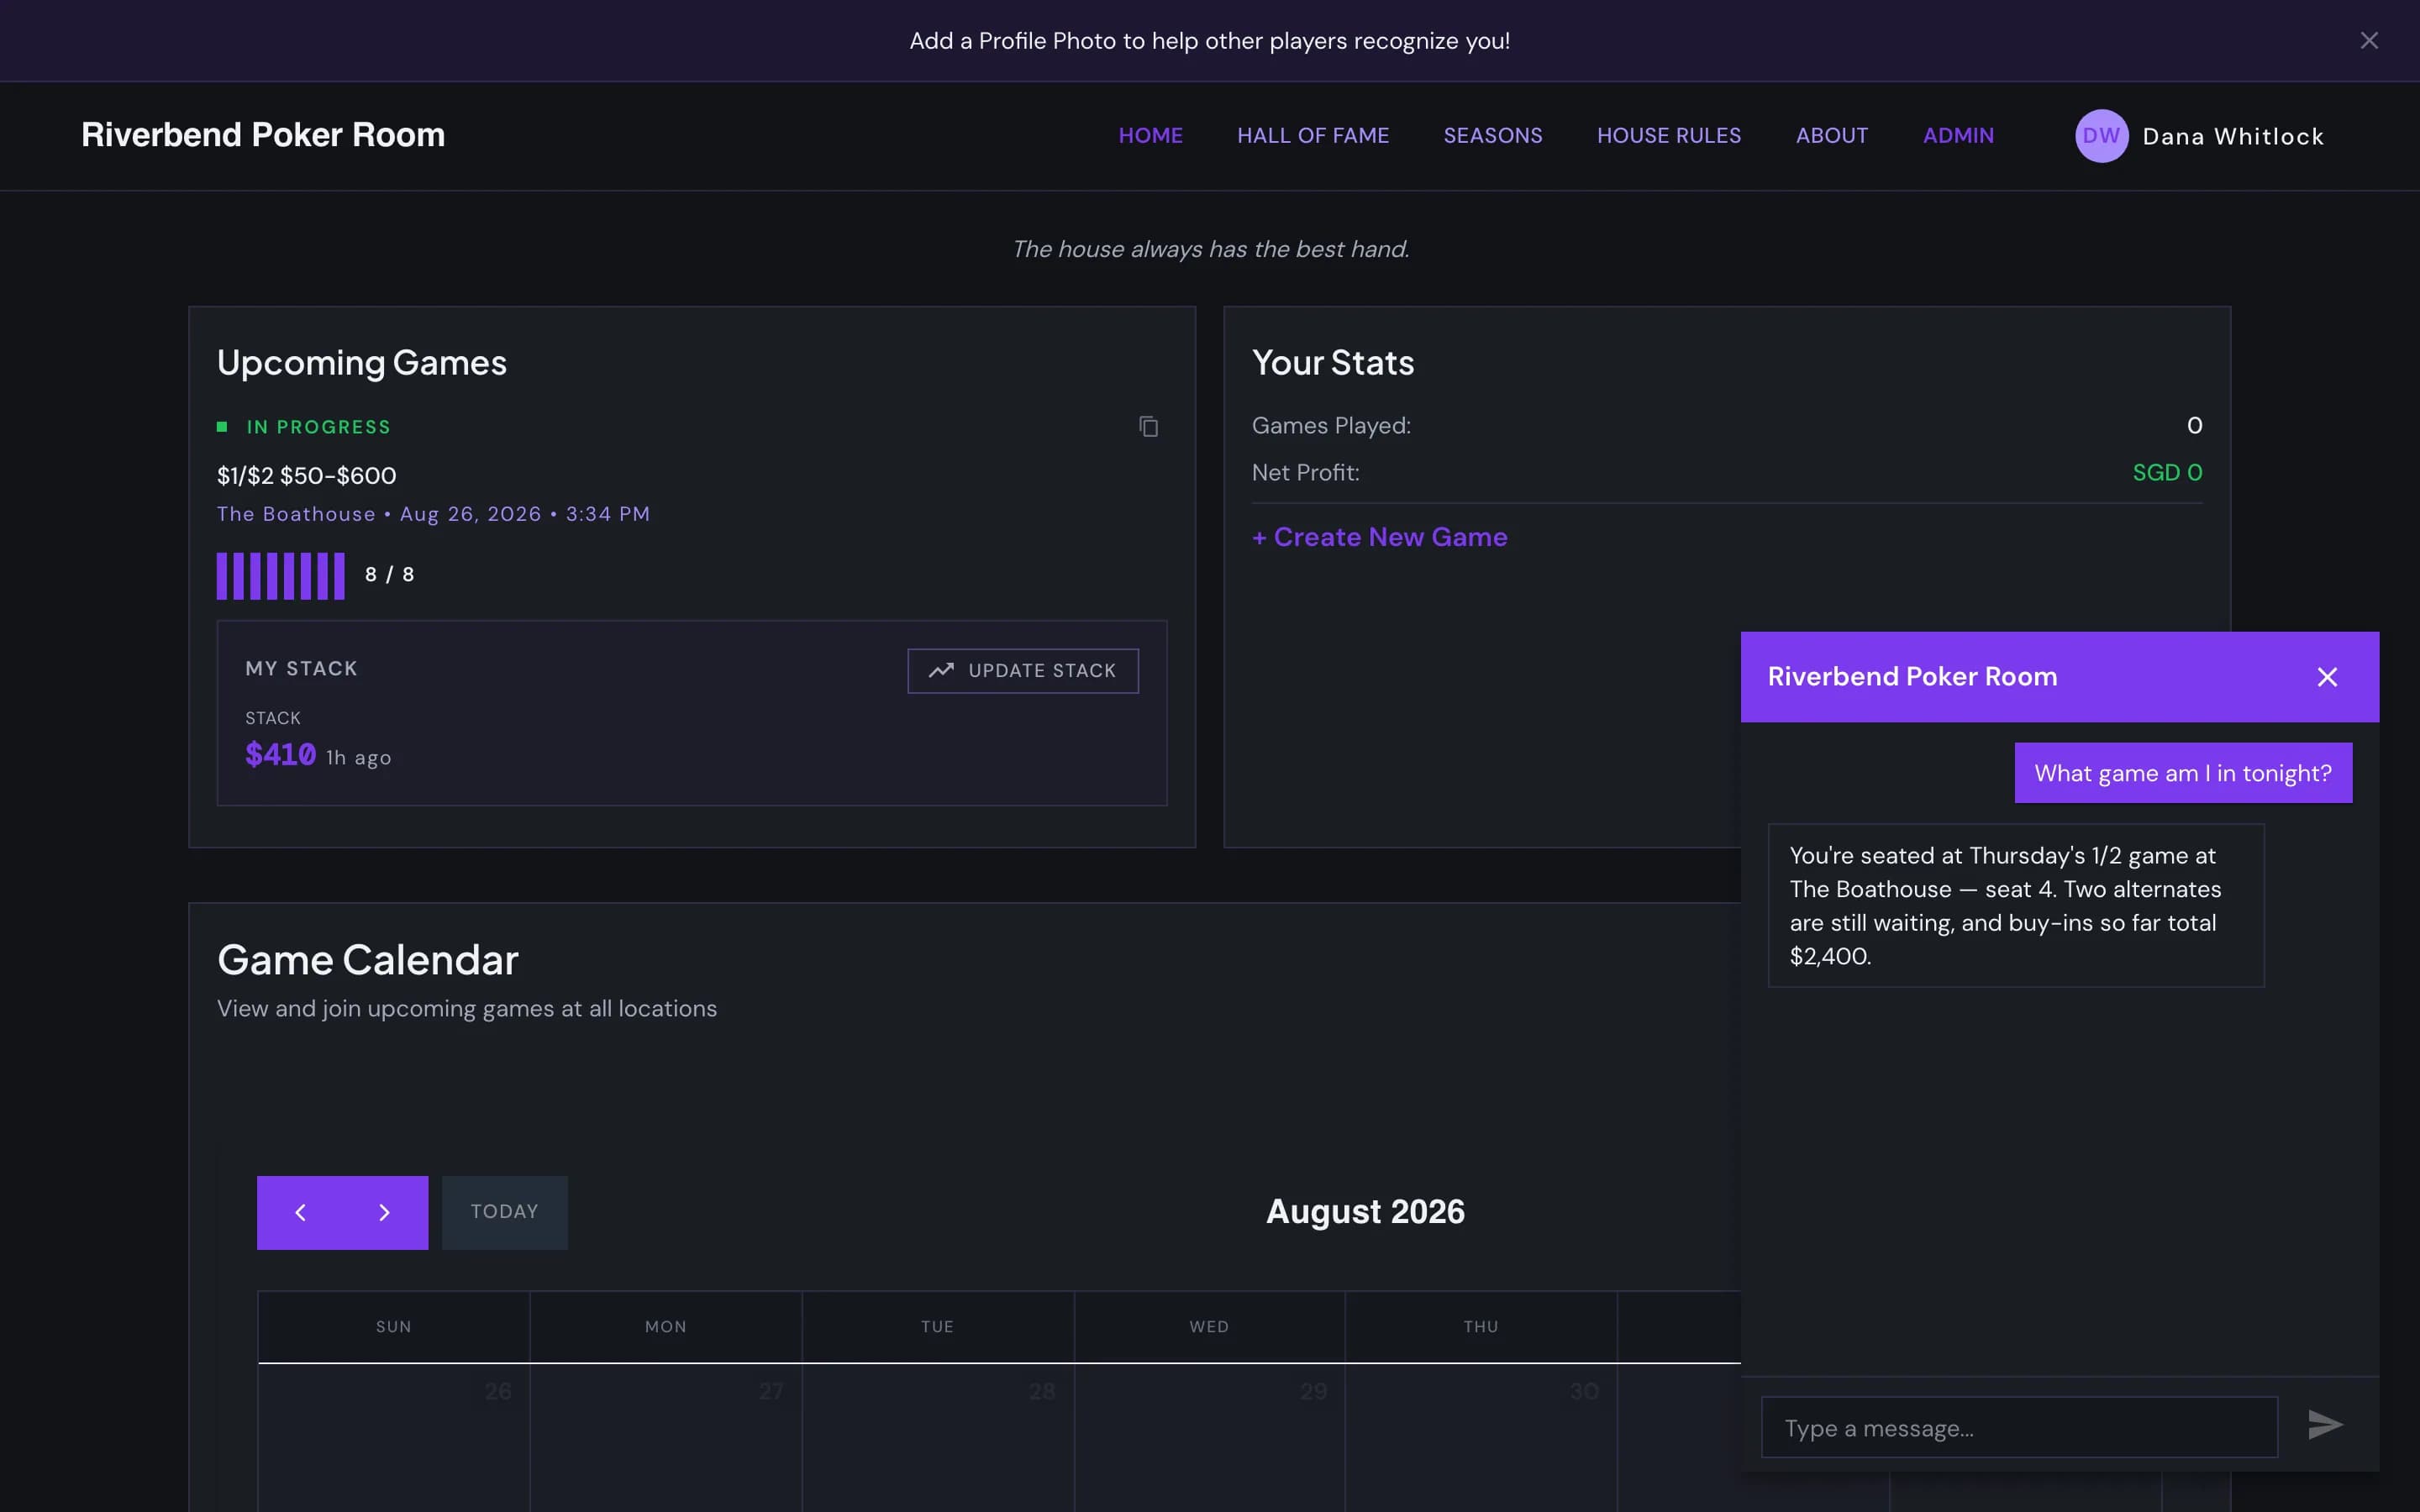Screen dimensions: 2420x1512
Task: Click the MON column header
Action: (666, 1327)
